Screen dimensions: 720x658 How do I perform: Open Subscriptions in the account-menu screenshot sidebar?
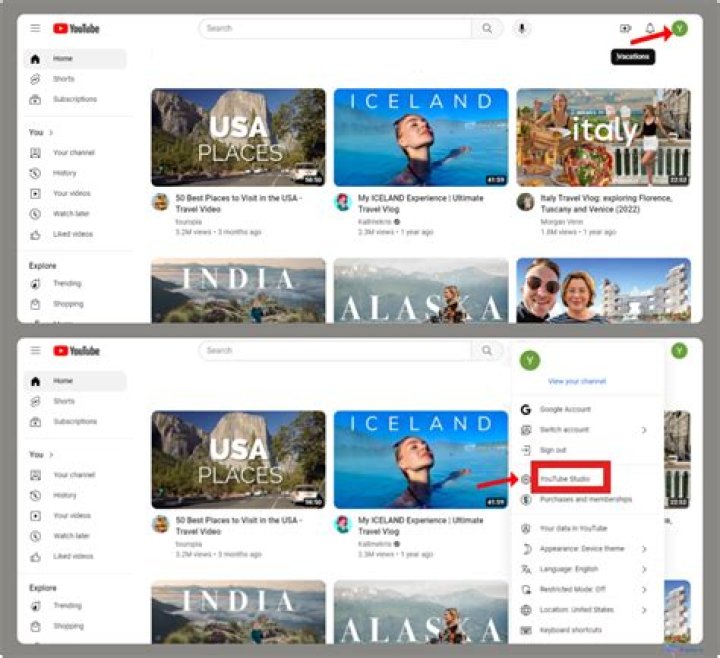click(75, 422)
